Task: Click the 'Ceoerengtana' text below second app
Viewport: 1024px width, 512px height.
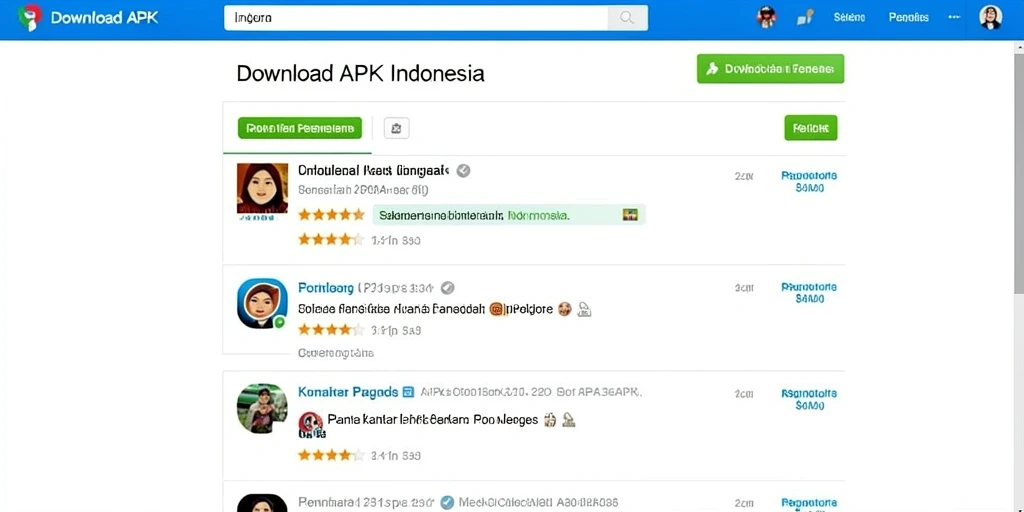Action: click(x=336, y=353)
